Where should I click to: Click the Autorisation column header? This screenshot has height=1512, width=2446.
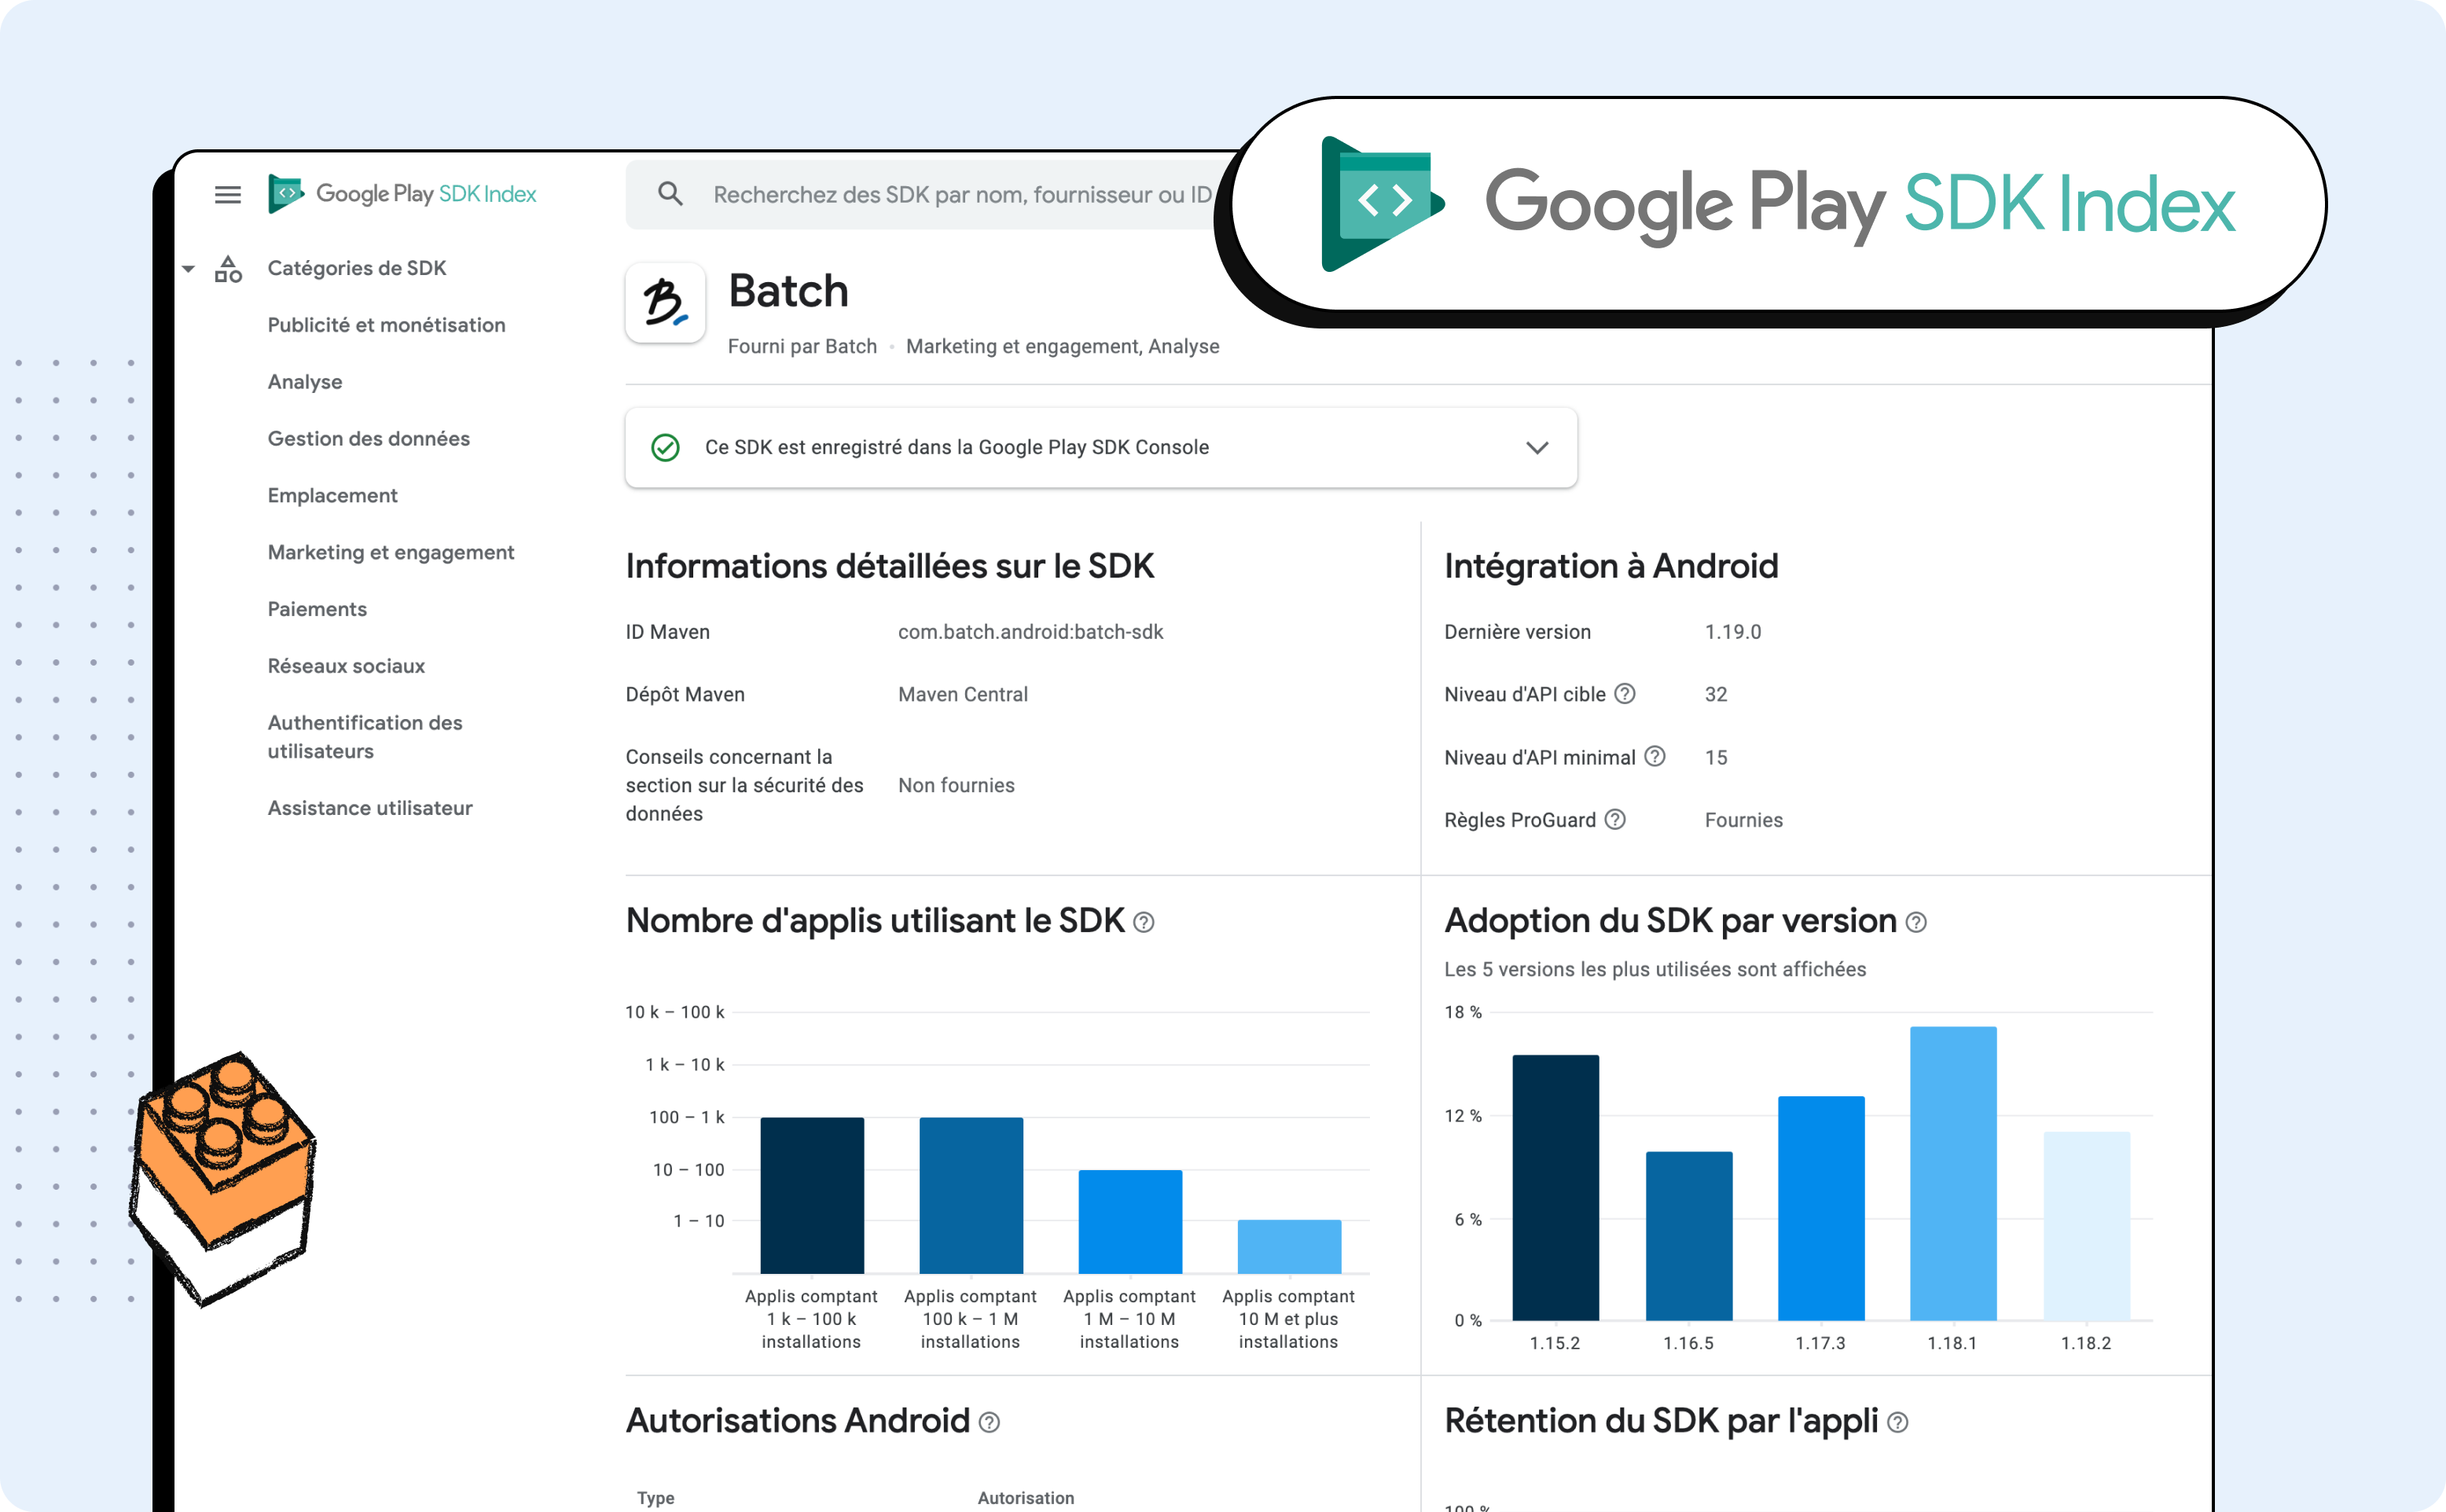(1025, 1497)
